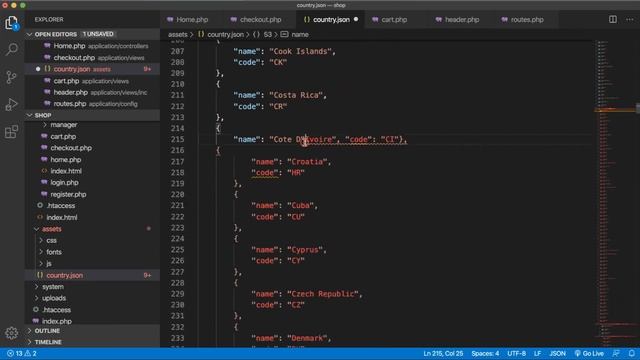The image size is (640, 360).
Task: Change language mode via JSON status item
Action: (x=557, y=353)
